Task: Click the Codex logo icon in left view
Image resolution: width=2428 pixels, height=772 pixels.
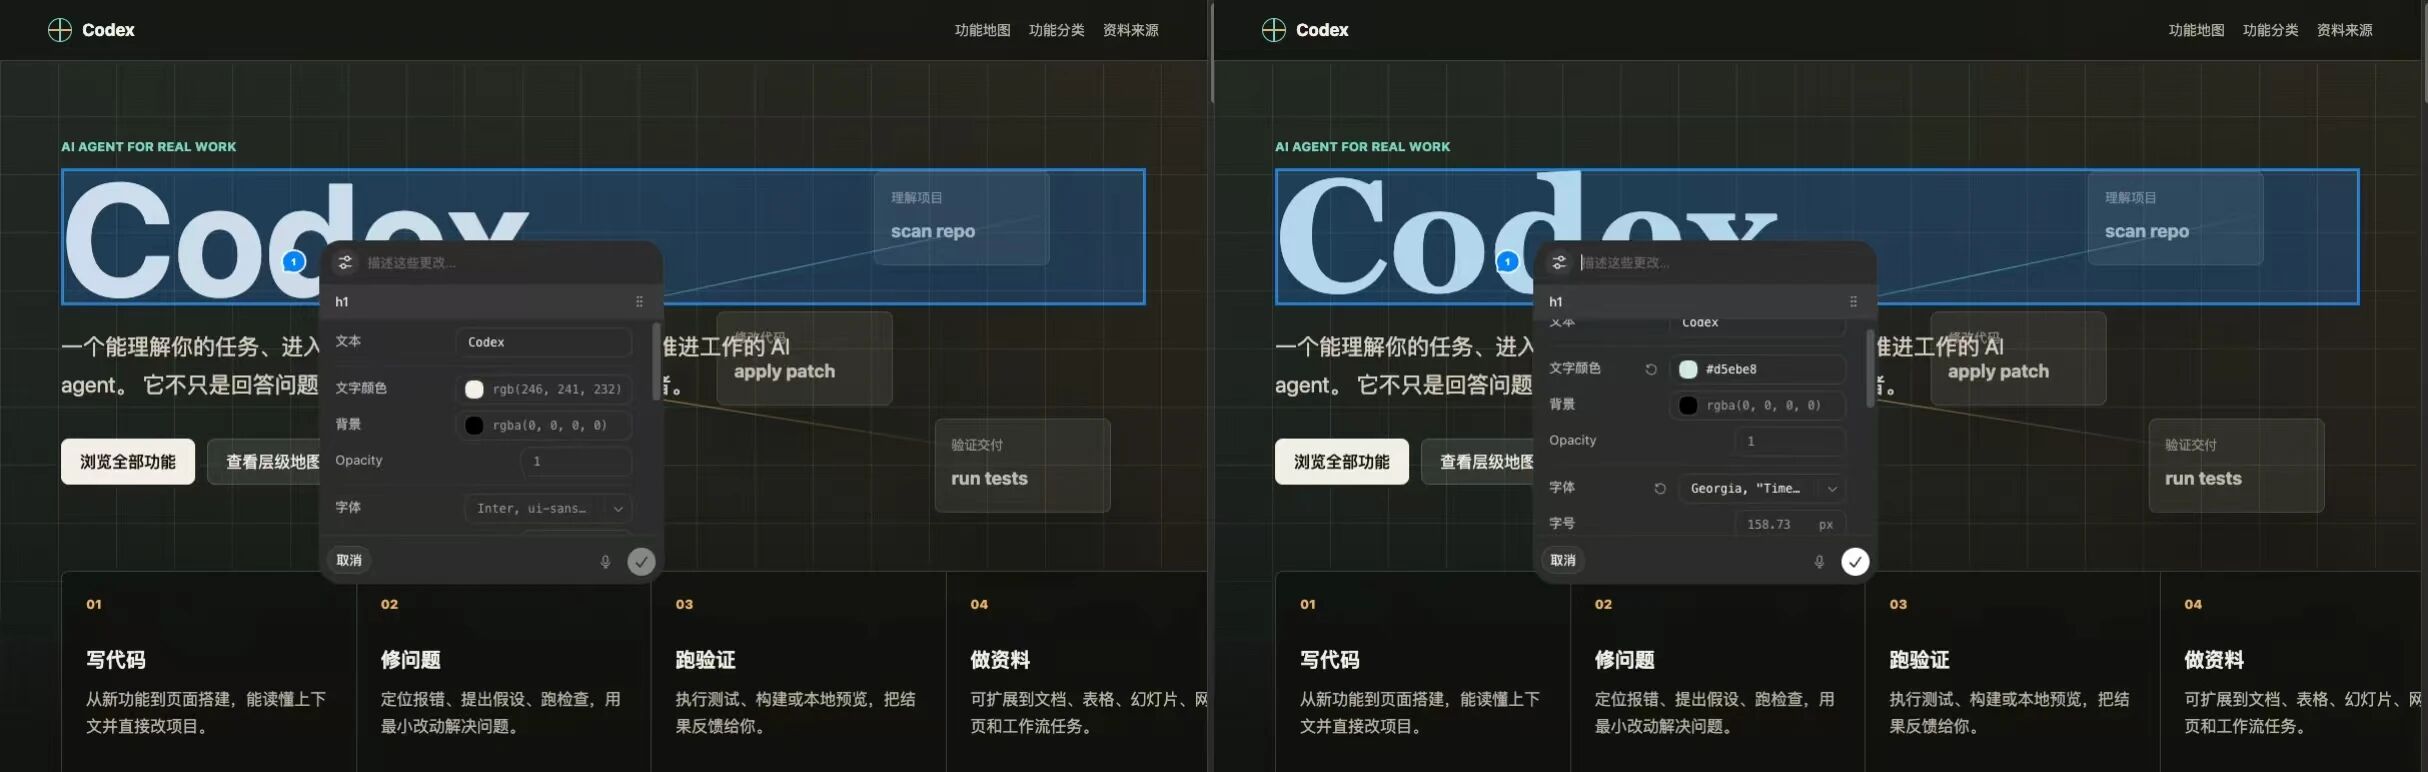Action: tap(60, 30)
